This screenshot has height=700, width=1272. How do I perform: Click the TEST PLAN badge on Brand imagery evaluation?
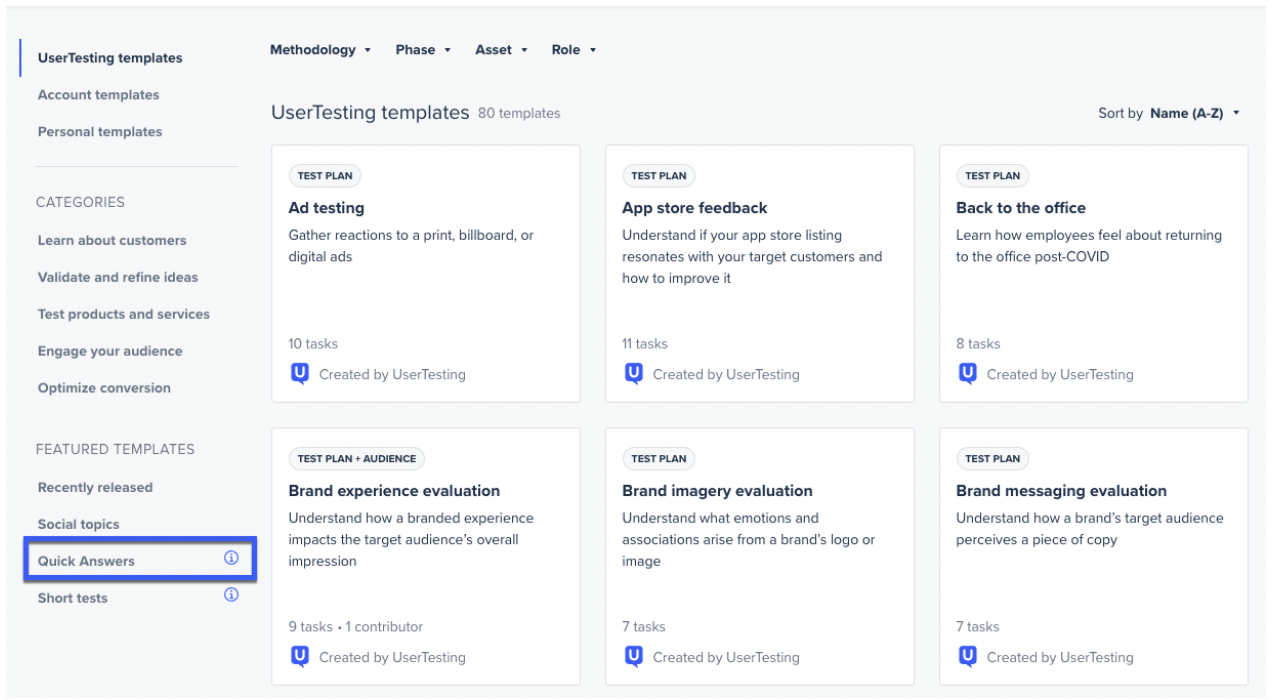click(x=659, y=459)
